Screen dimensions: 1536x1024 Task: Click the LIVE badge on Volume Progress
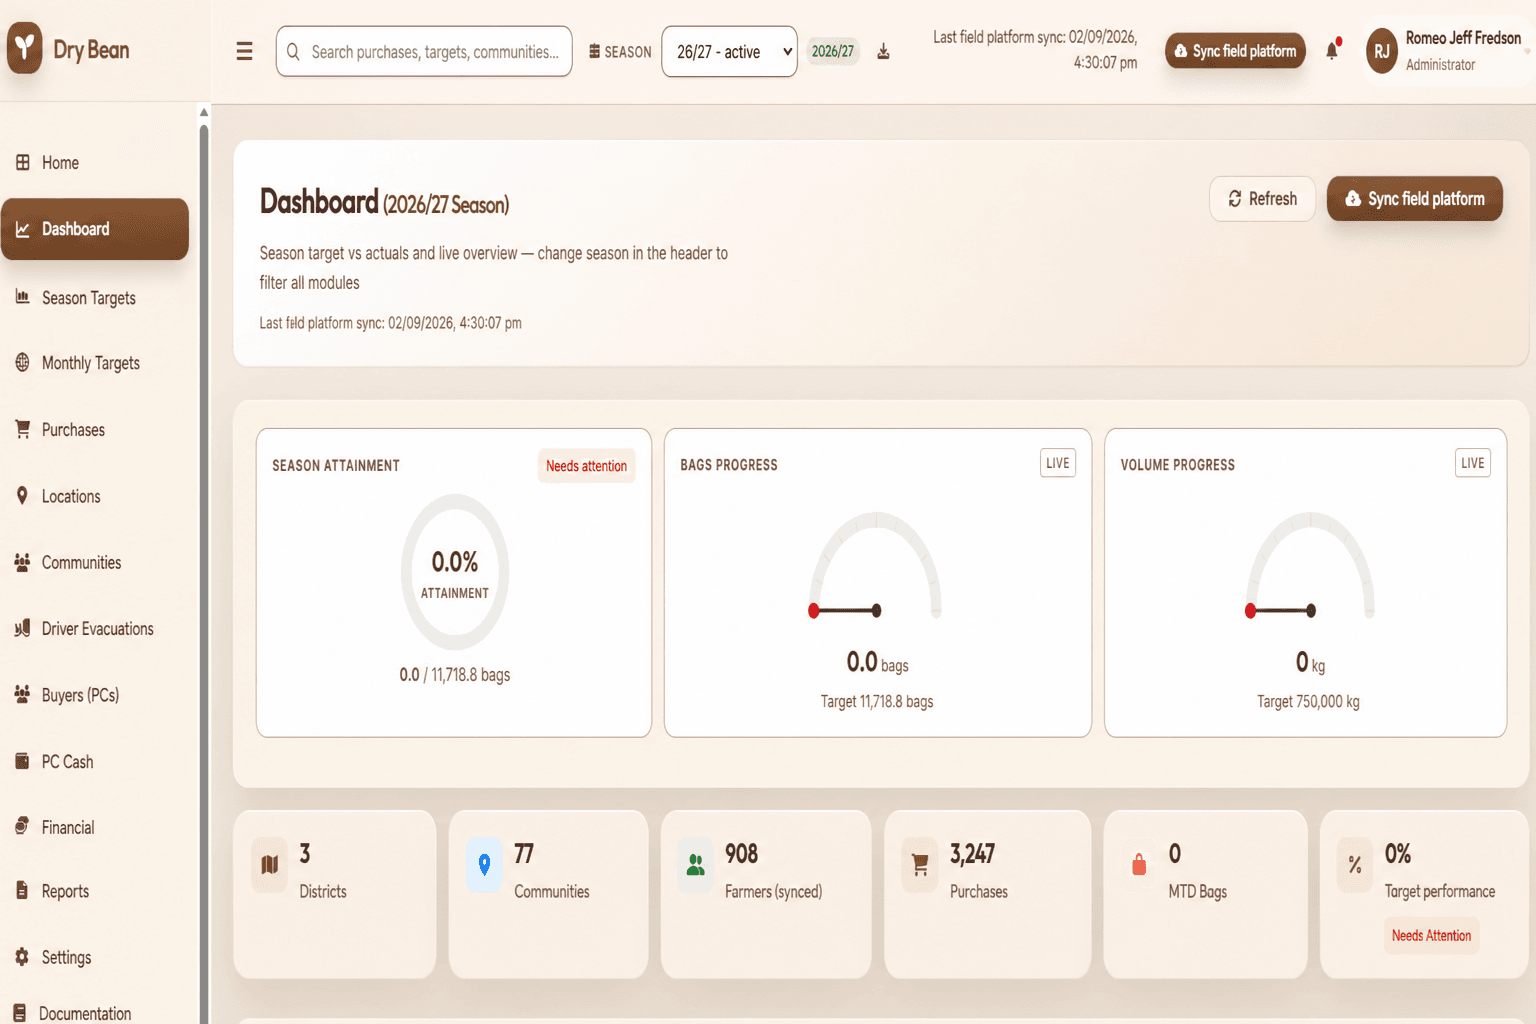click(1472, 463)
